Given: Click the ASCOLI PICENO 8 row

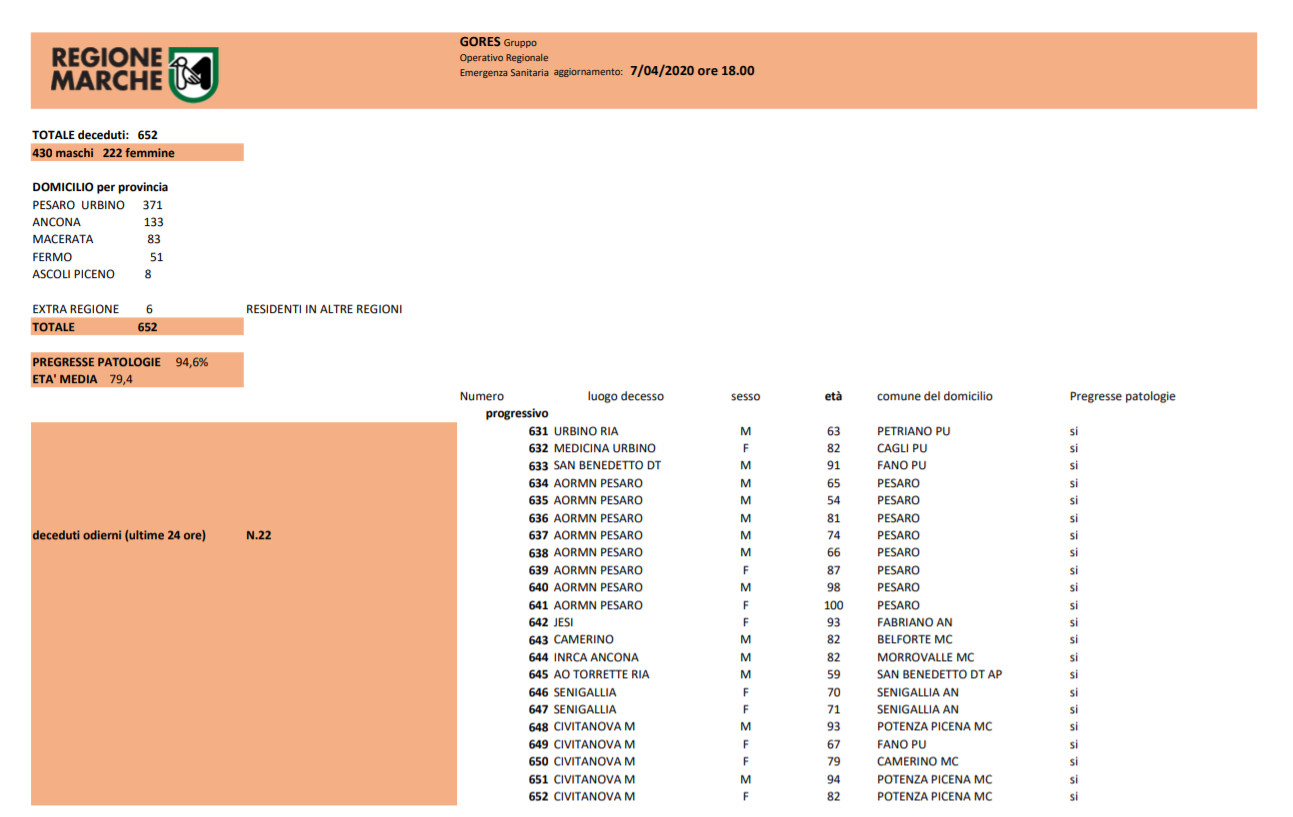Looking at the screenshot, I should pos(92,274).
